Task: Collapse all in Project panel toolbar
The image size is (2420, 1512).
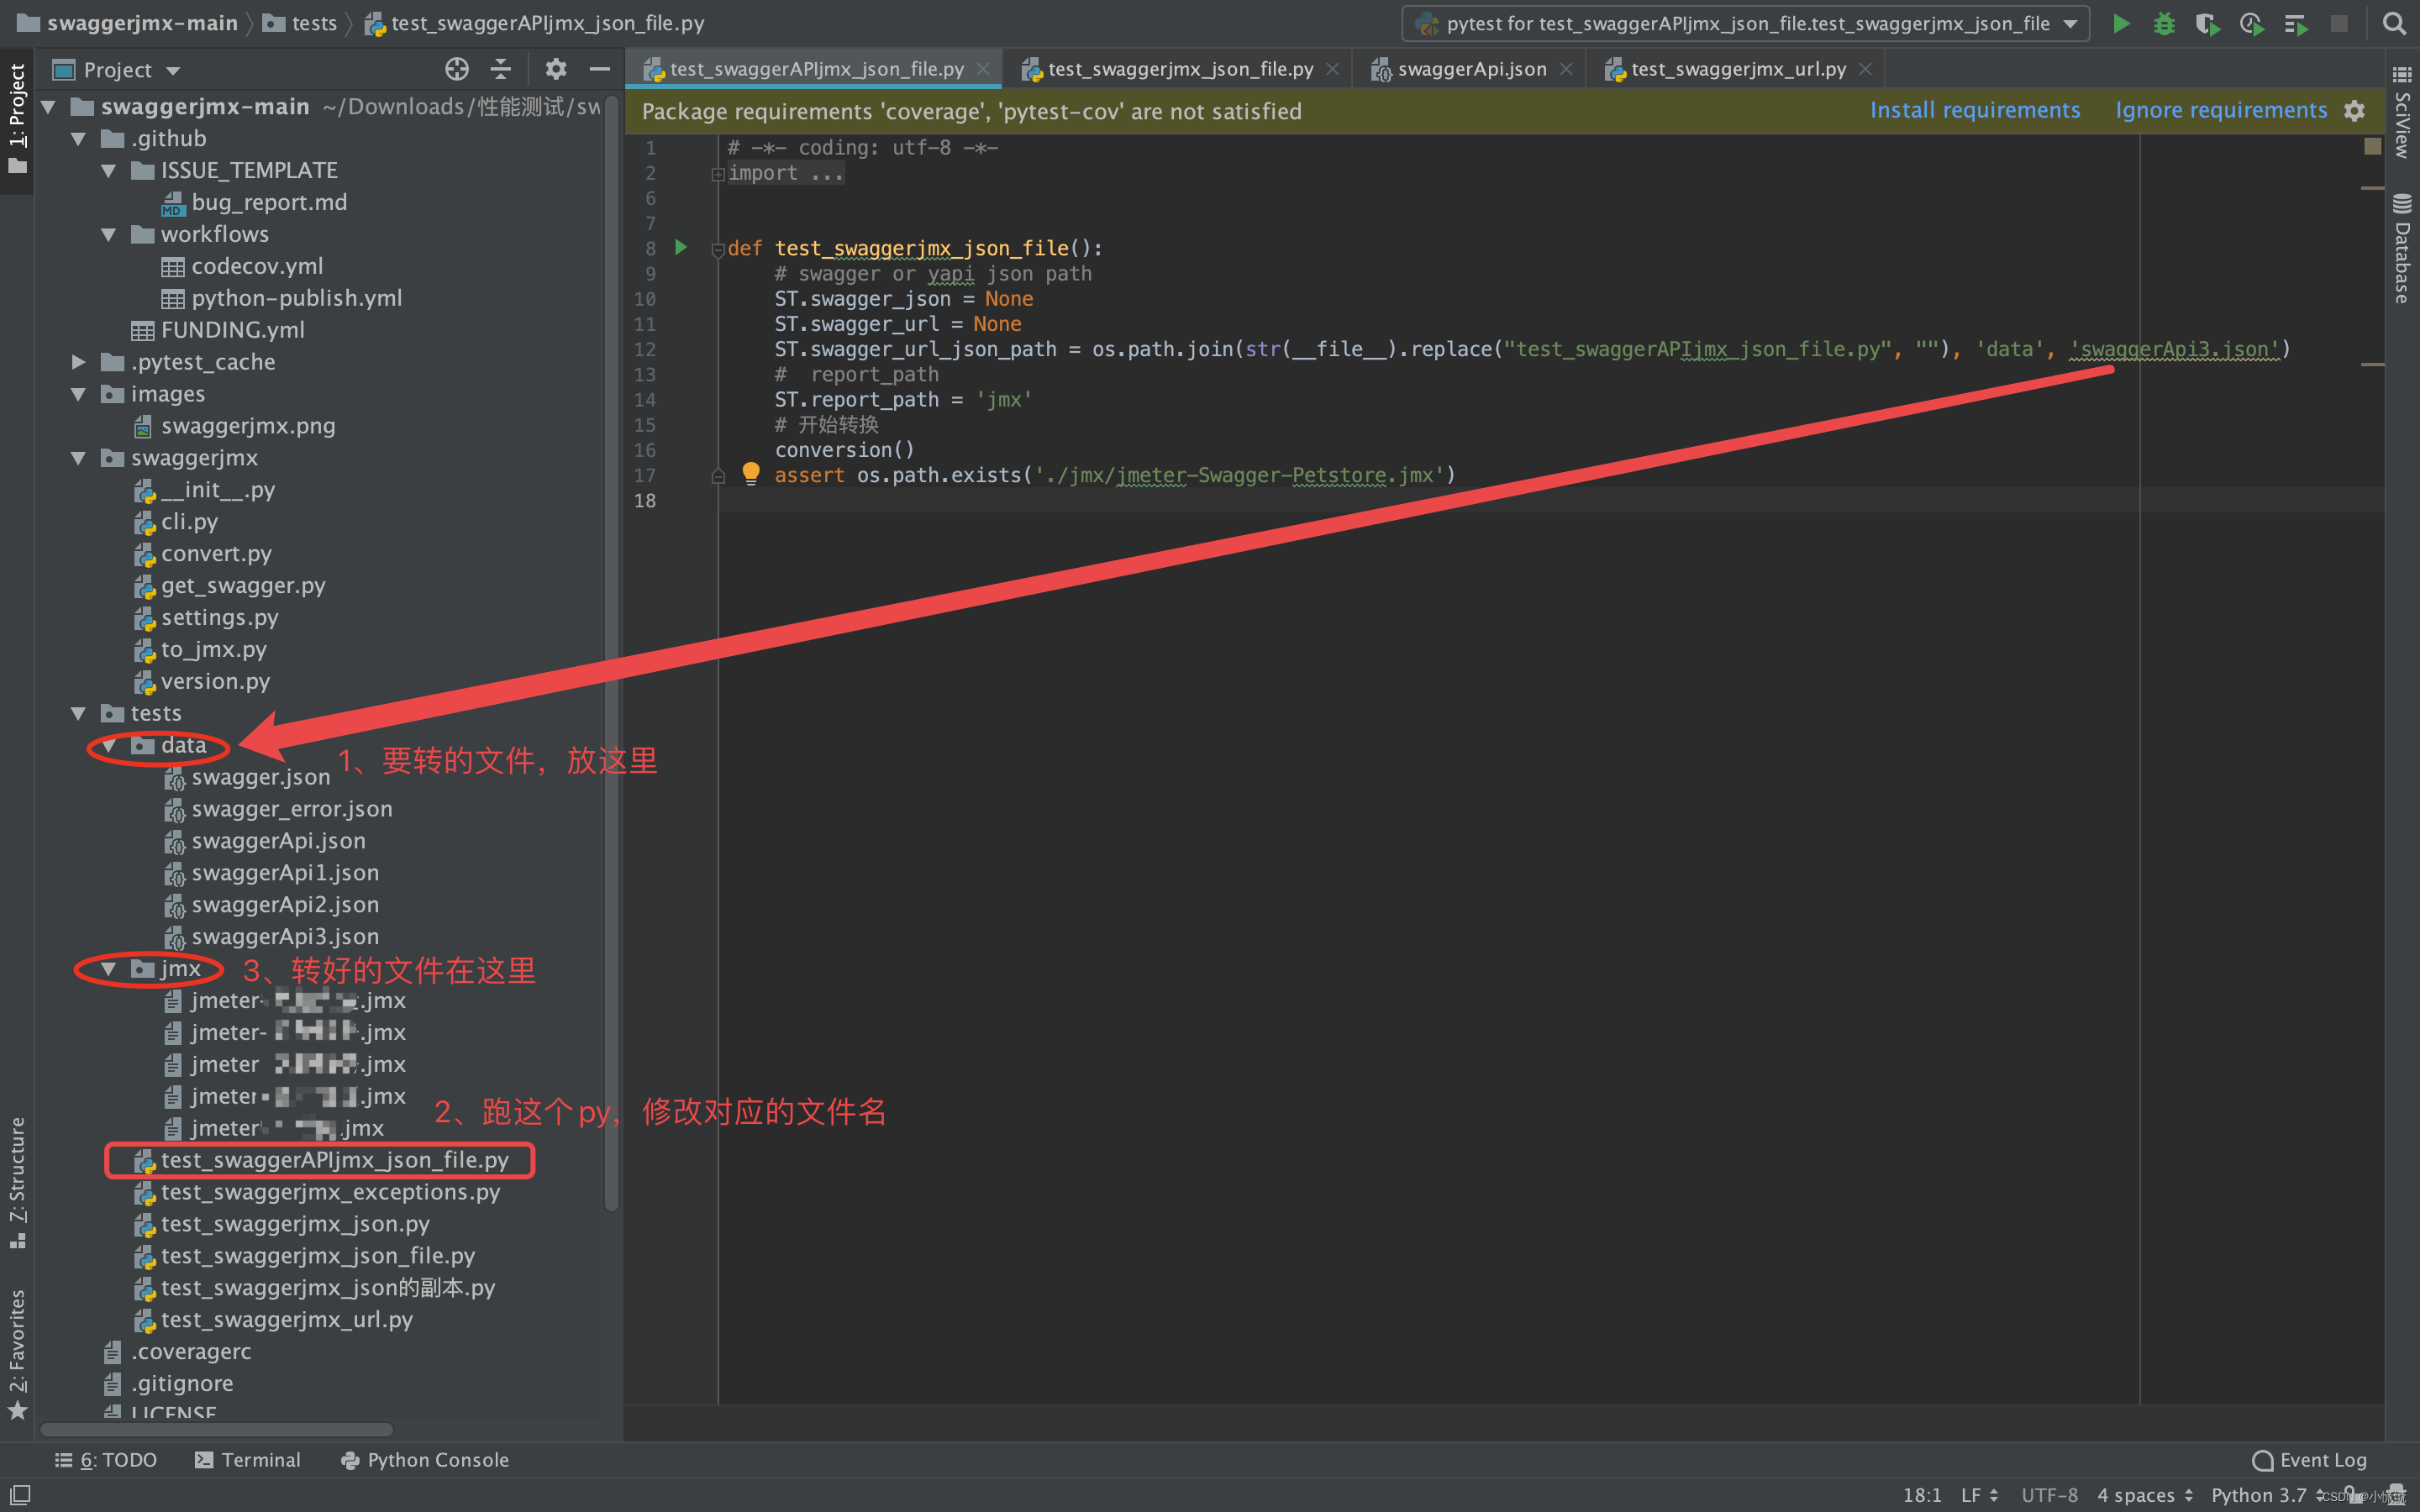Action: [x=501, y=69]
